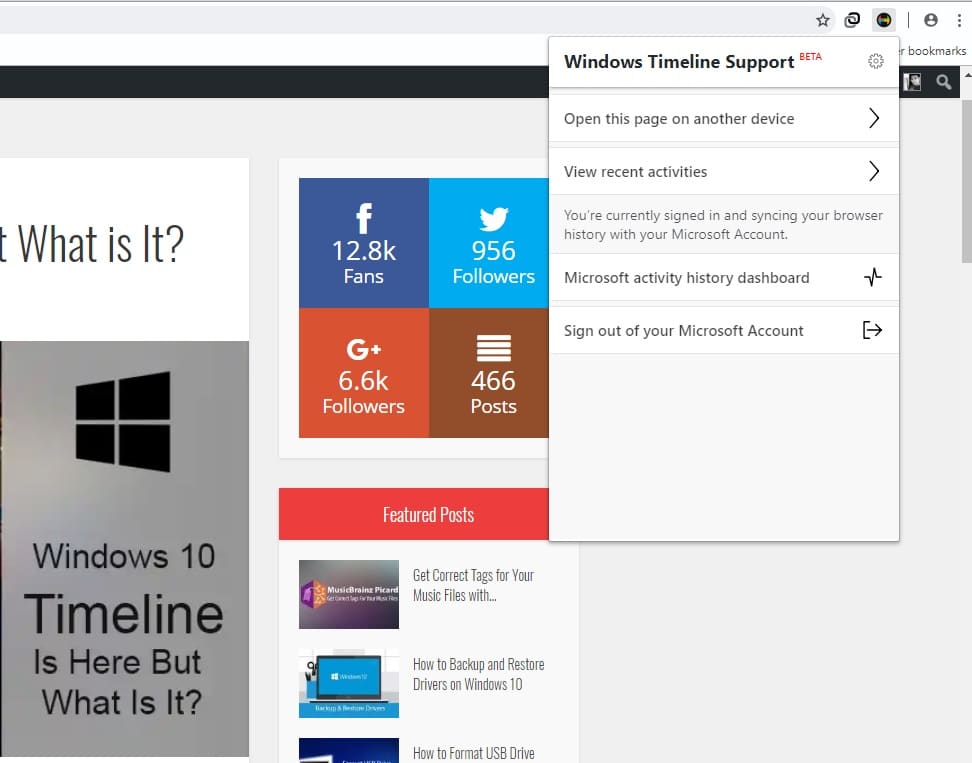The width and height of the screenshot is (972, 763).
Task: Click the activity pulse icon
Action: pos(873,277)
